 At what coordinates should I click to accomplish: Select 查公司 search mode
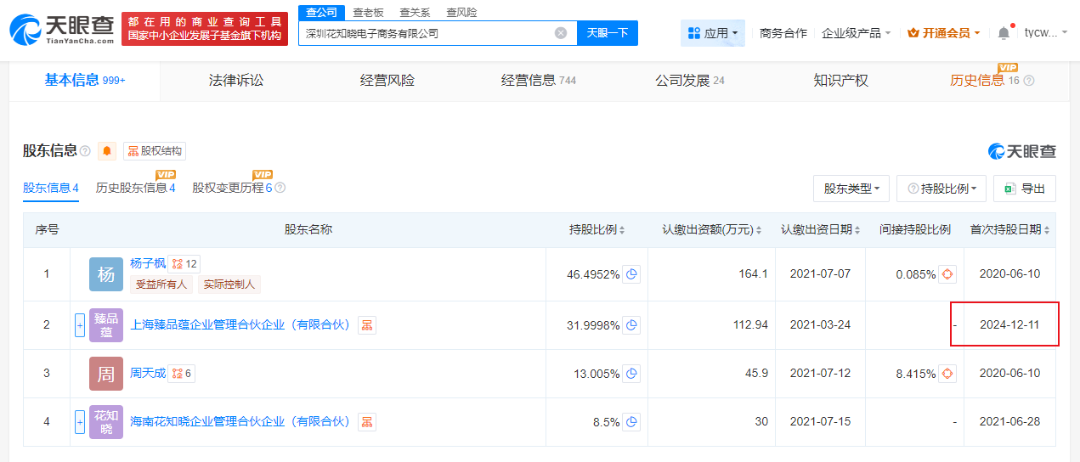click(320, 12)
